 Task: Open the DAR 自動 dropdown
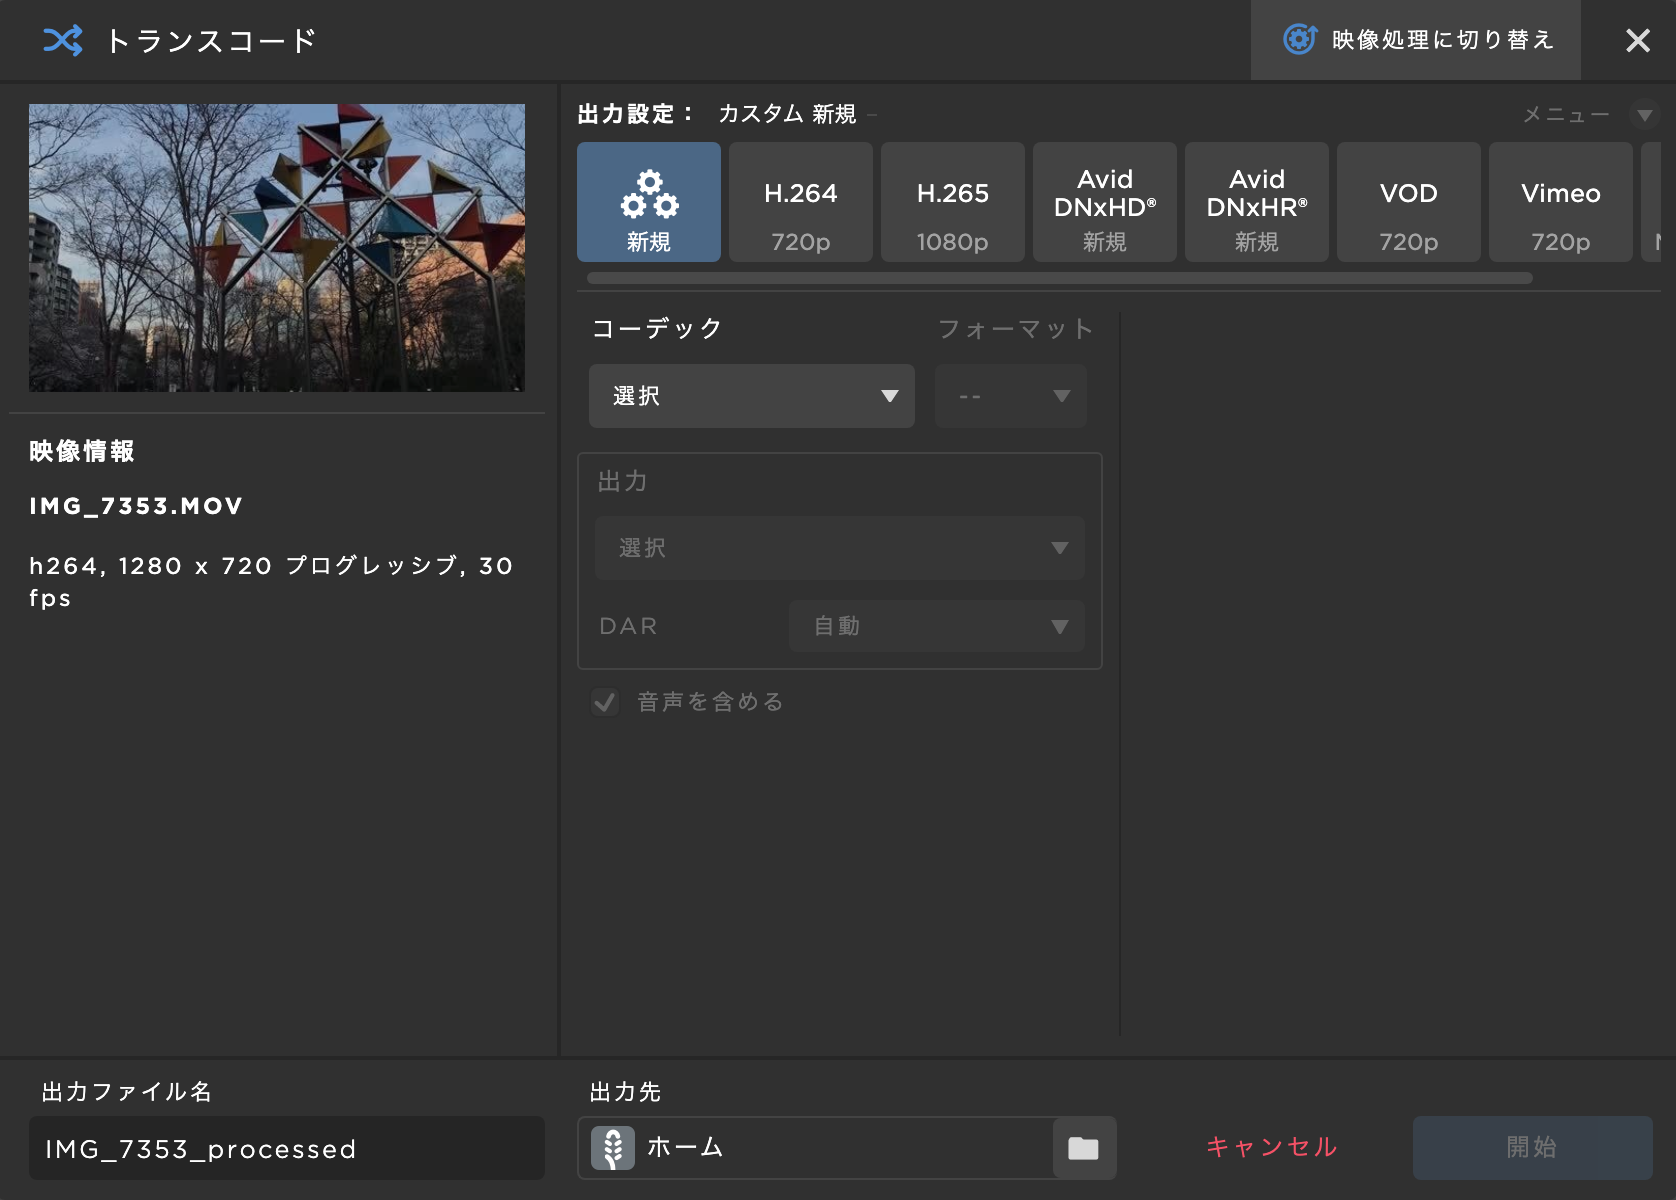click(x=937, y=626)
